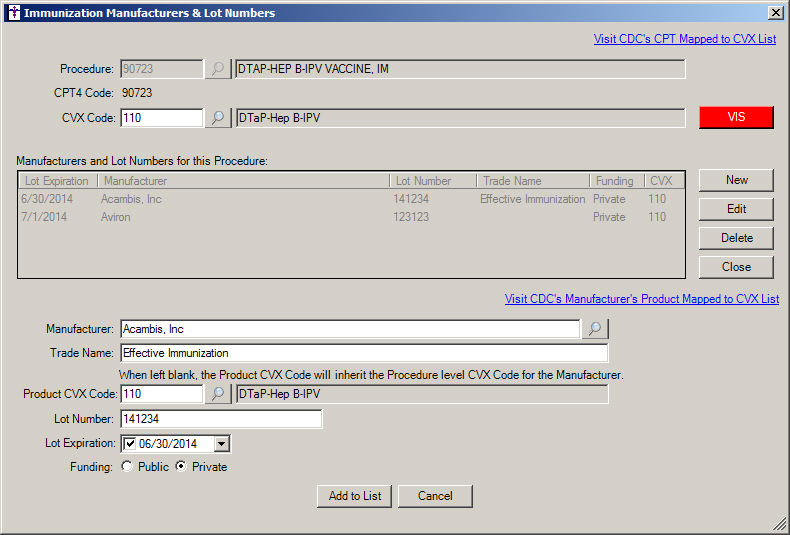The width and height of the screenshot is (790, 535).
Task: Sort list by Lot Expiration column header
Action: click(x=58, y=181)
